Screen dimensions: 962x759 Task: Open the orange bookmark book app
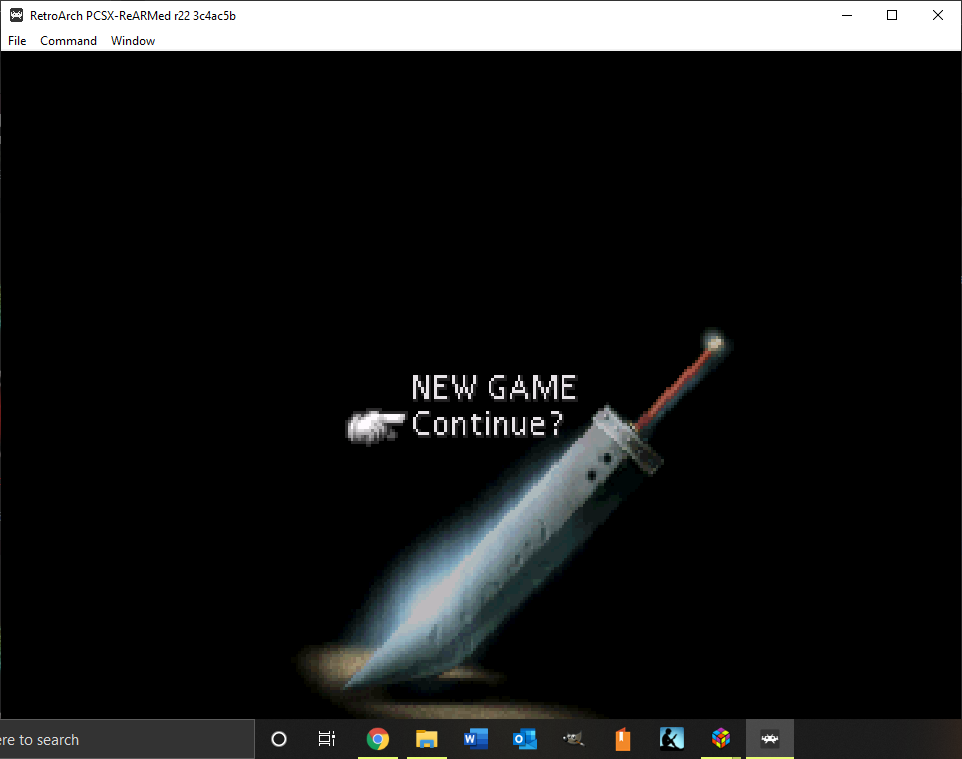point(623,739)
